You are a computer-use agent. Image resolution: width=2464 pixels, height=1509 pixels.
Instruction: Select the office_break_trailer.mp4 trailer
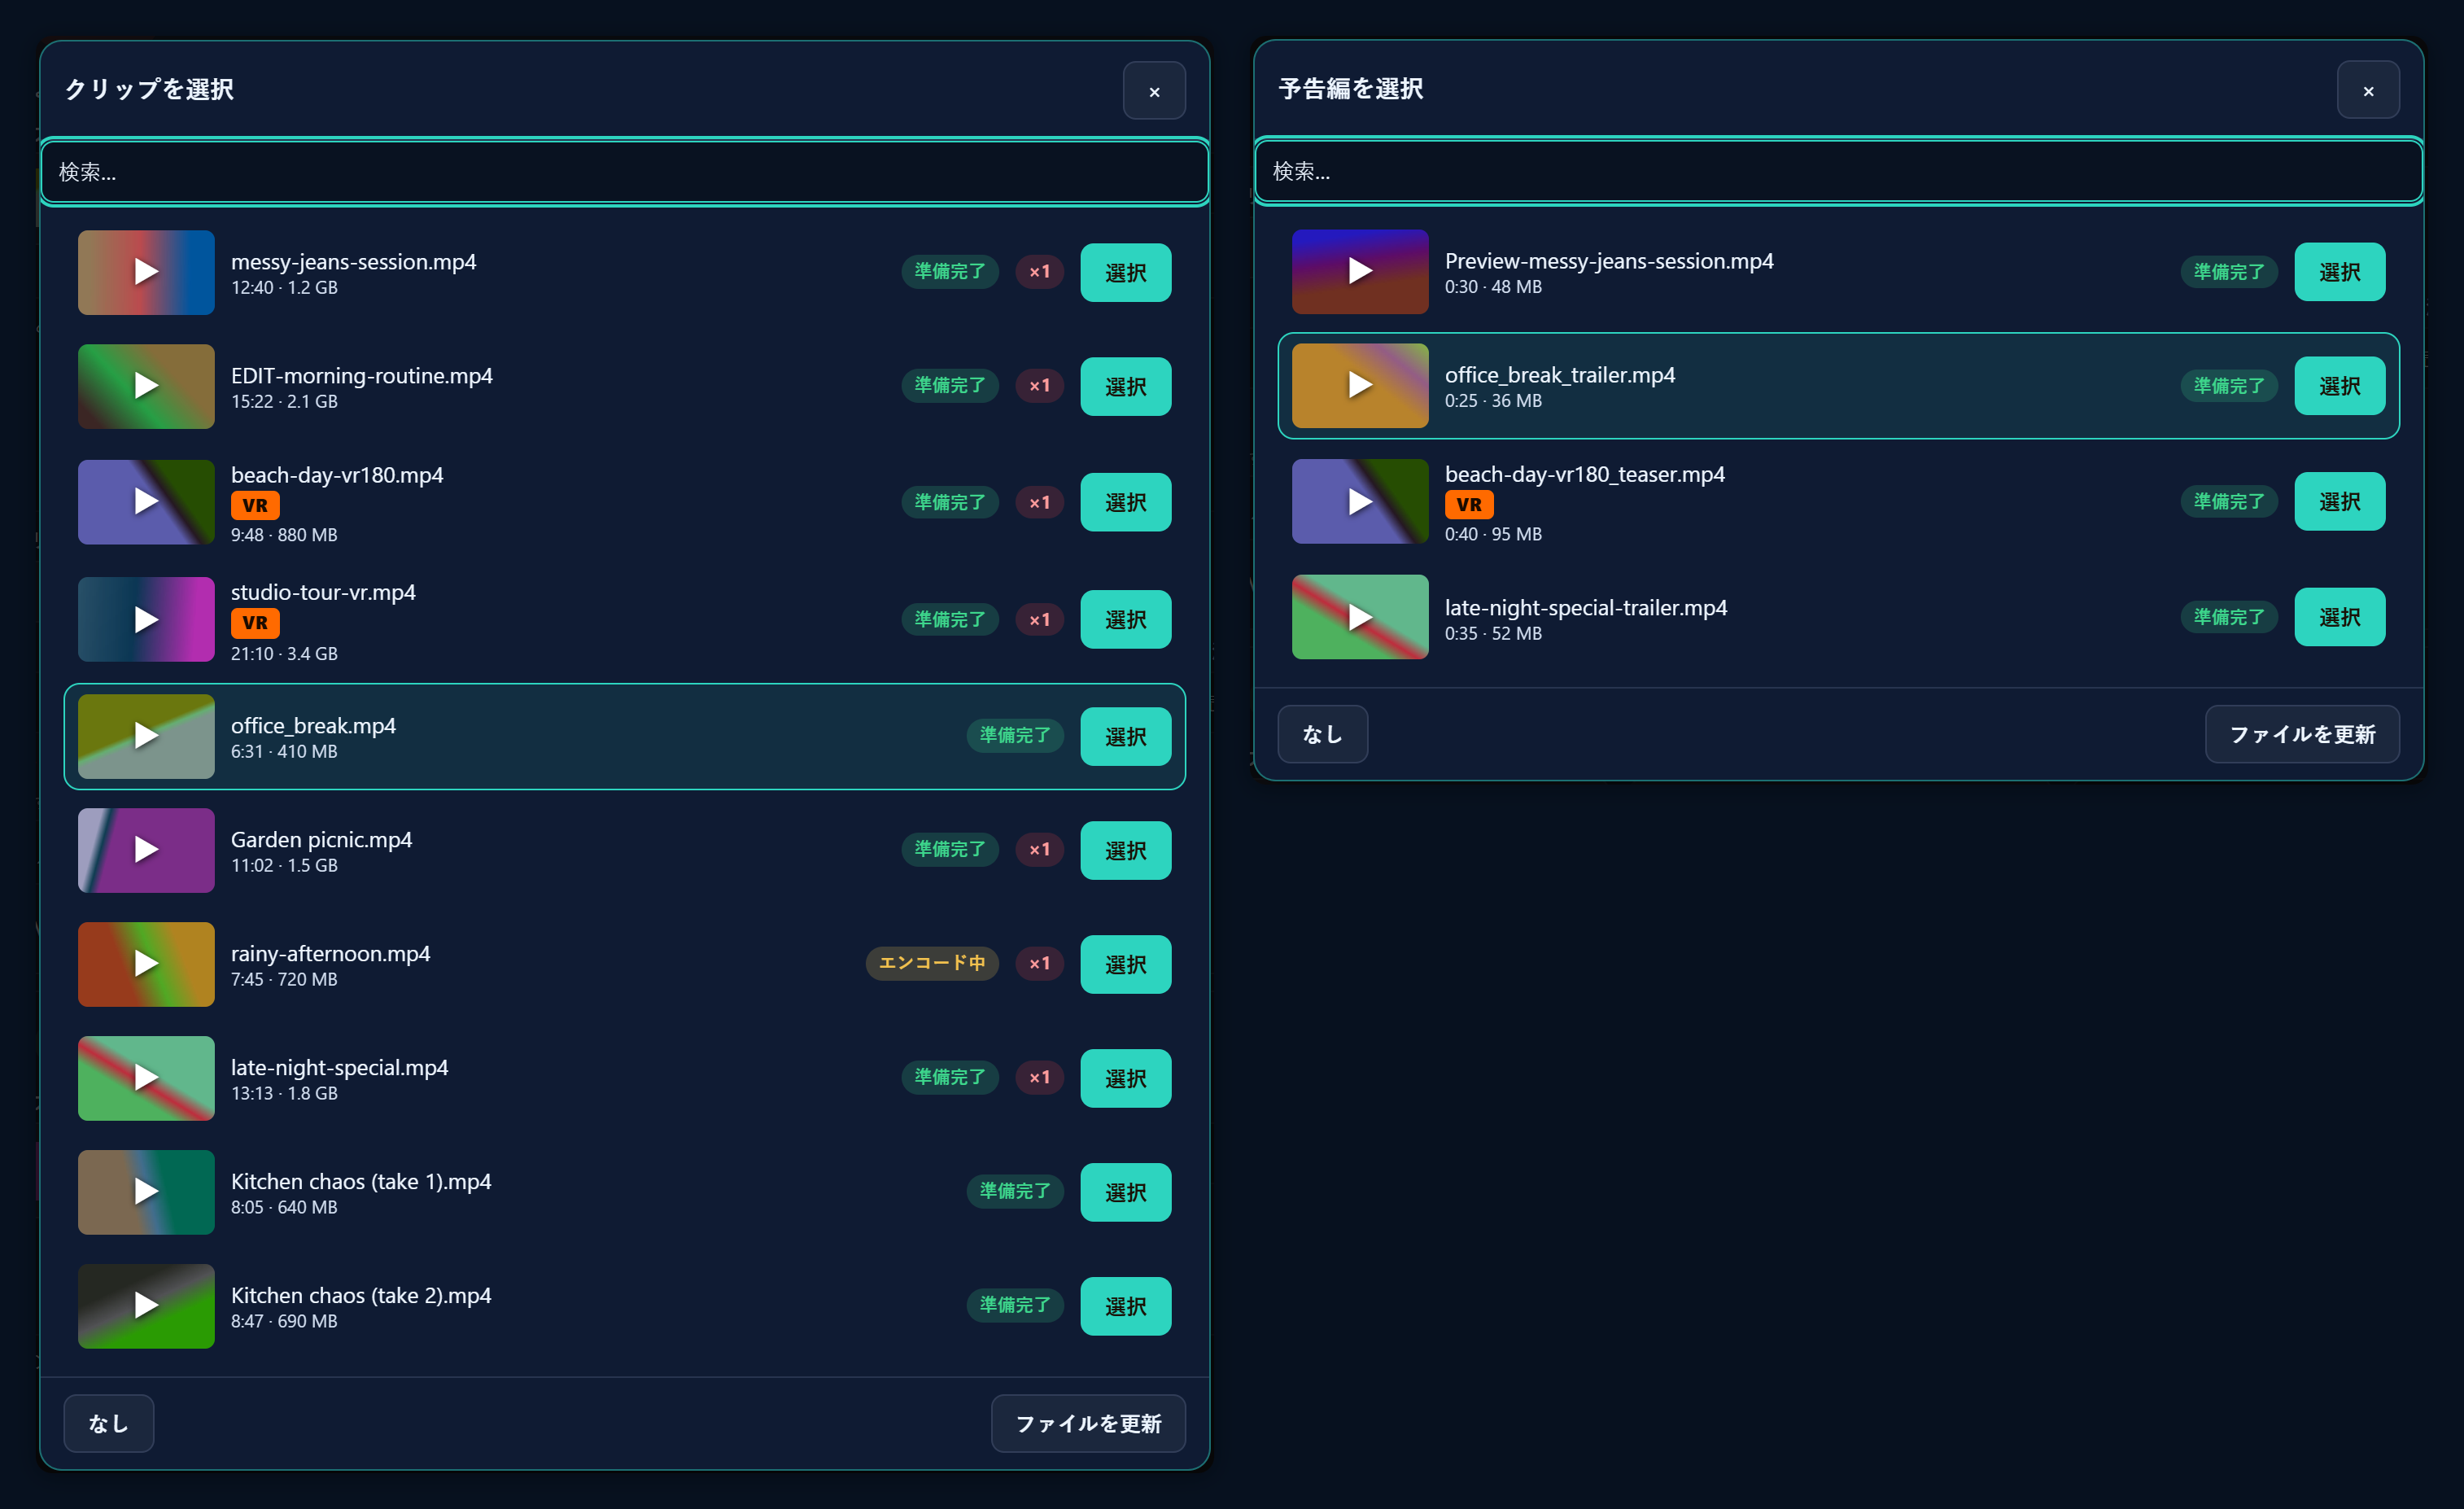coord(2339,385)
